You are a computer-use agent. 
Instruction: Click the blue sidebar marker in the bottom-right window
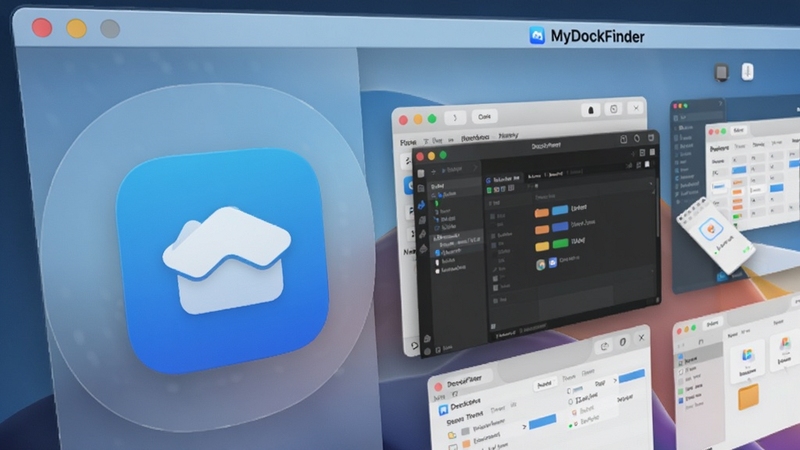point(681,401)
